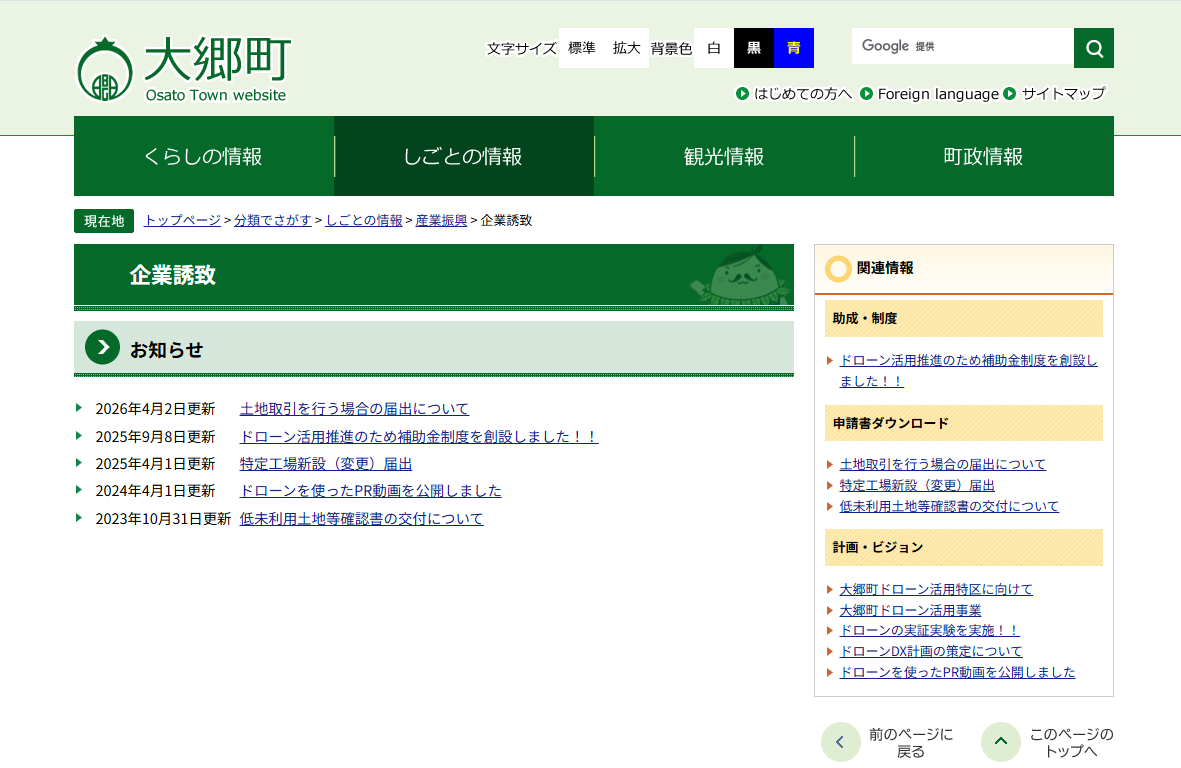The height and width of the screenshot is (768, 1181).
Task: Click the 関連情報 sidebar heading
Action: pos(963,269)
